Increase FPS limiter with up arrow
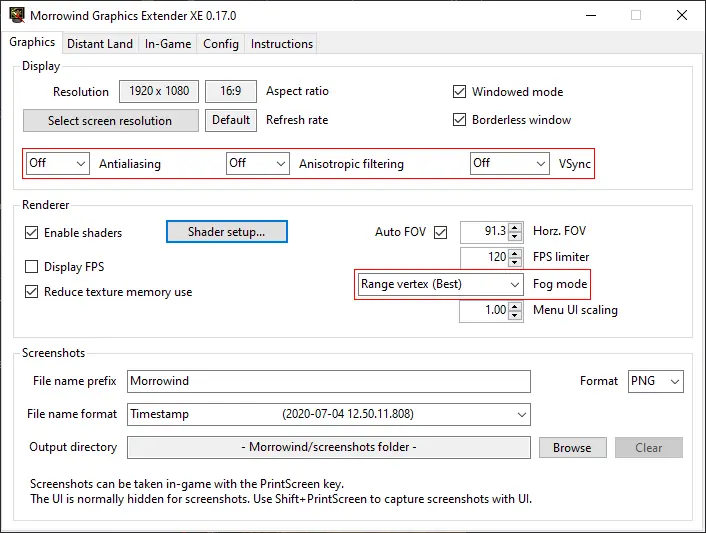Viewport: 706px width, 533px height. (x=515, y=253)
